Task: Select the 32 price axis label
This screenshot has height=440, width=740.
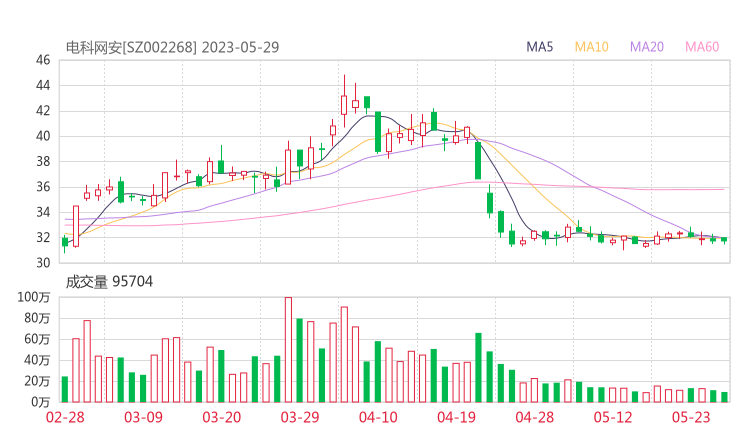Action: point(43,237)
